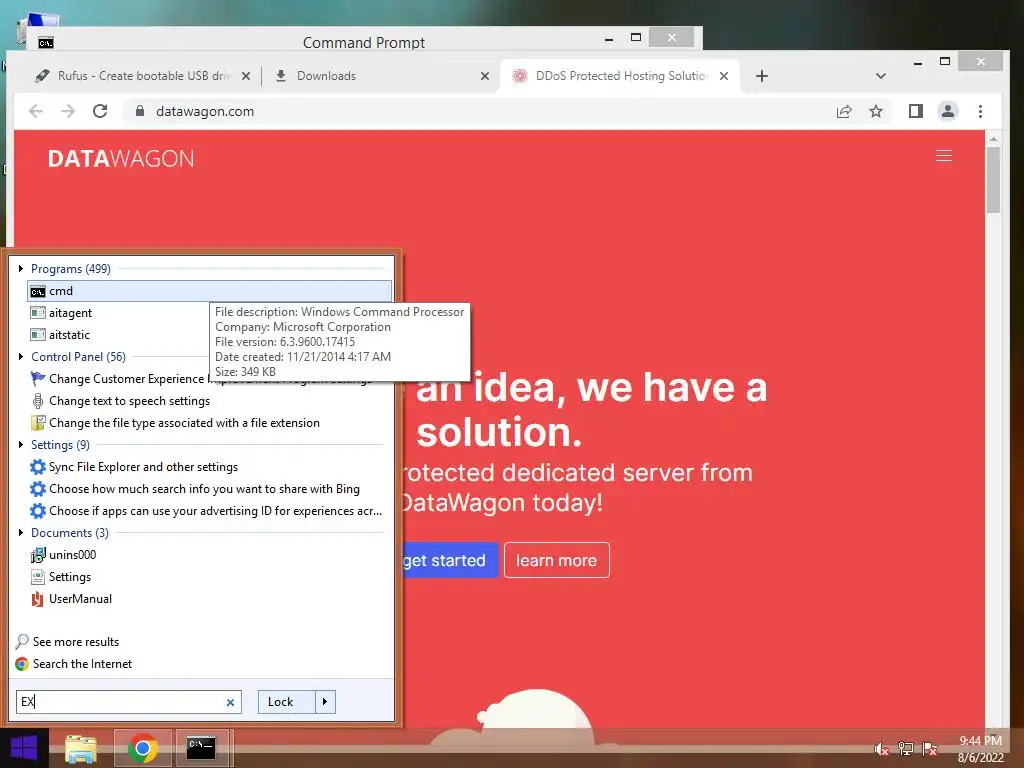Collapse the Documents (3) group
Viewport: 1024px width, 768px height.
point(22,533)
